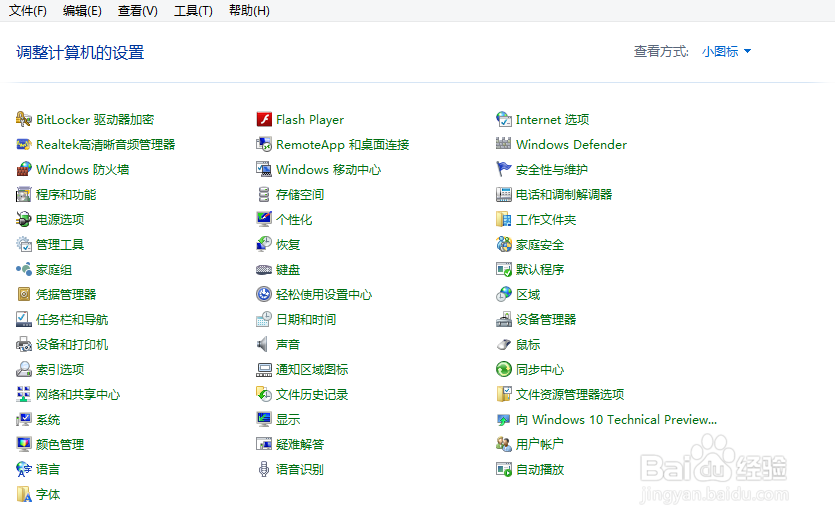Click the 同步中心 green icon
This screenshot has height=523, width=835.
pos(504,369)
